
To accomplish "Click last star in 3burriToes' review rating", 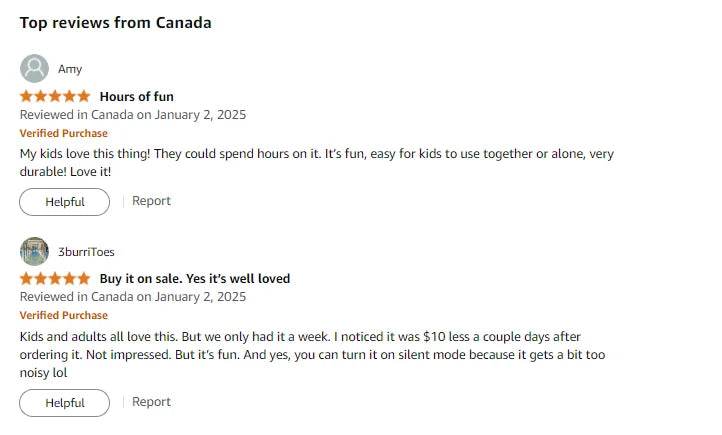I will [x=84, y=278].
